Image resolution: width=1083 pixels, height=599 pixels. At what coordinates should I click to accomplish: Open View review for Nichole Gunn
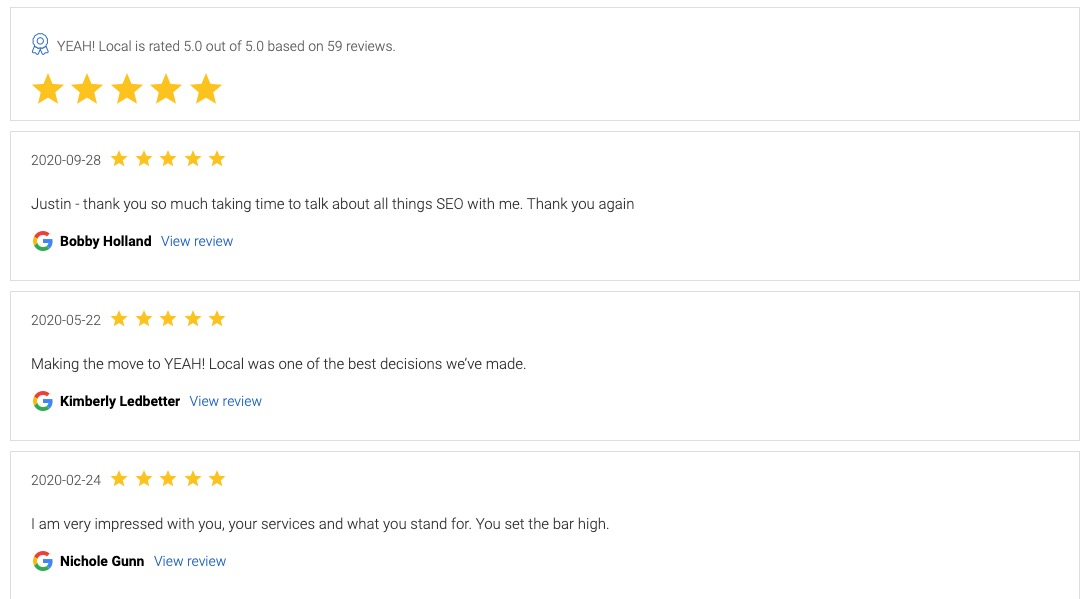point(189,561)
